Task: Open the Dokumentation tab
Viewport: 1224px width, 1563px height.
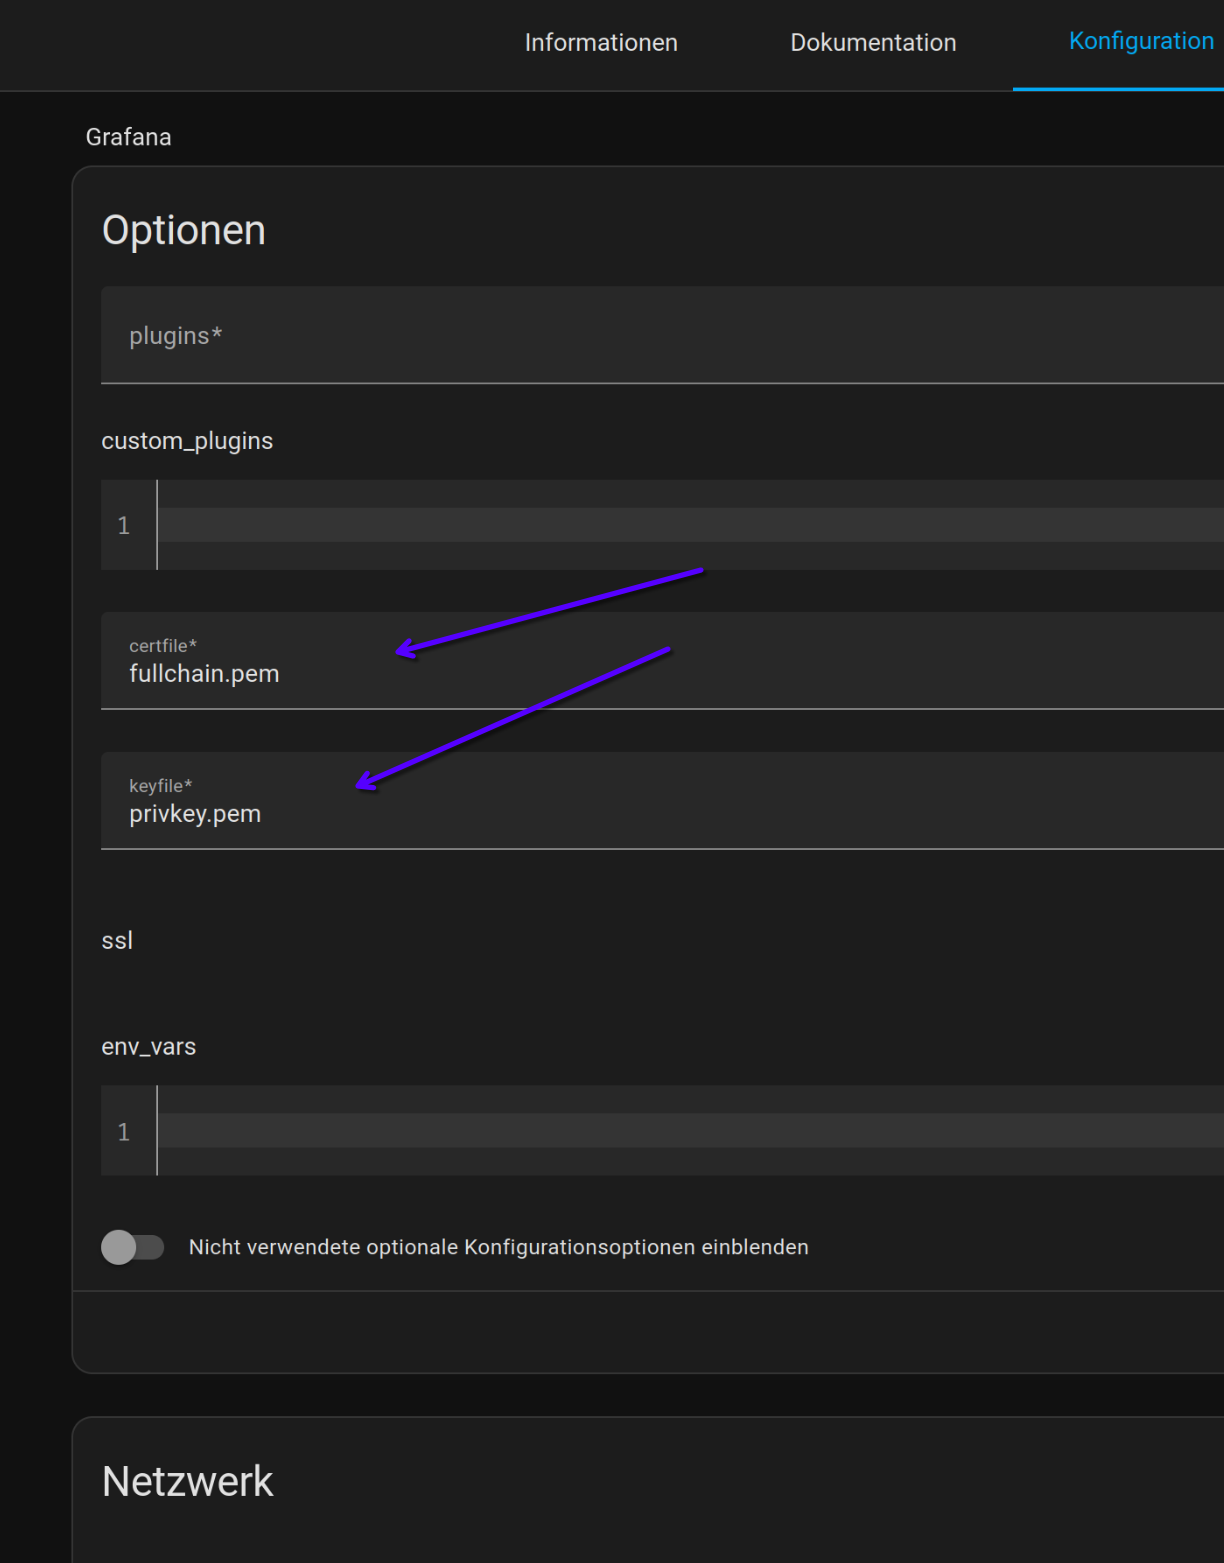Action: pyautogui.click(x=873, y=42)
